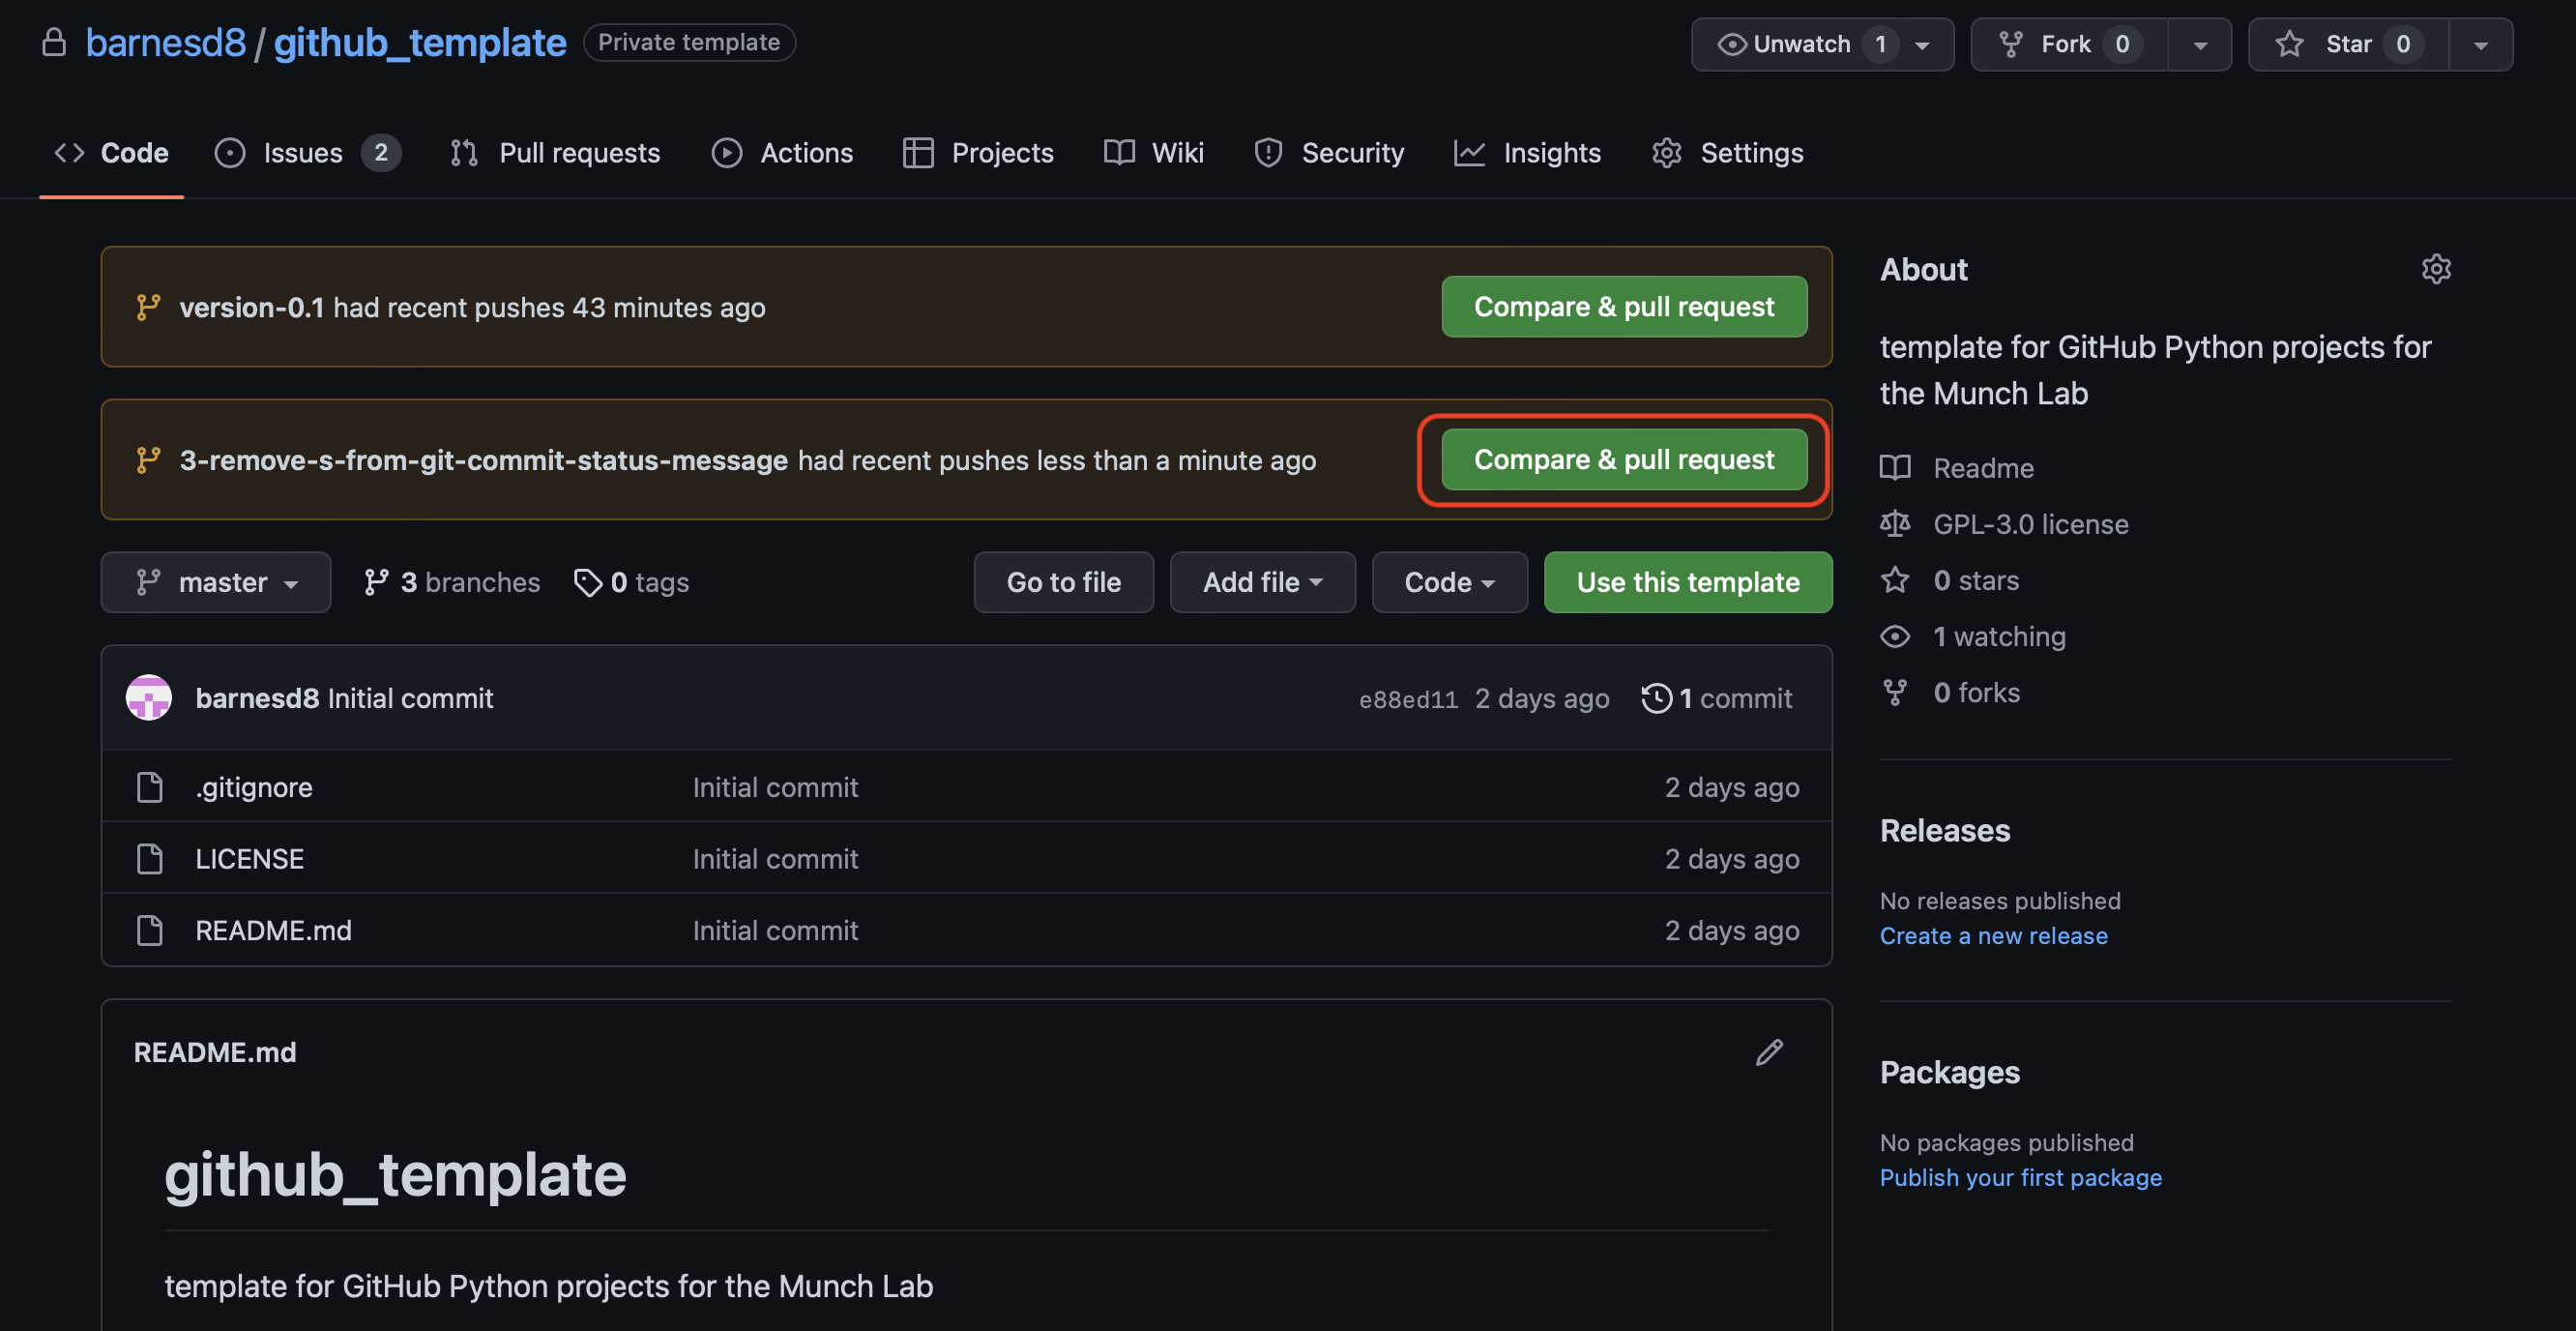The image size is (2576, 1331).
Task: Select the Wiki menu tab
Action: 1178,151
